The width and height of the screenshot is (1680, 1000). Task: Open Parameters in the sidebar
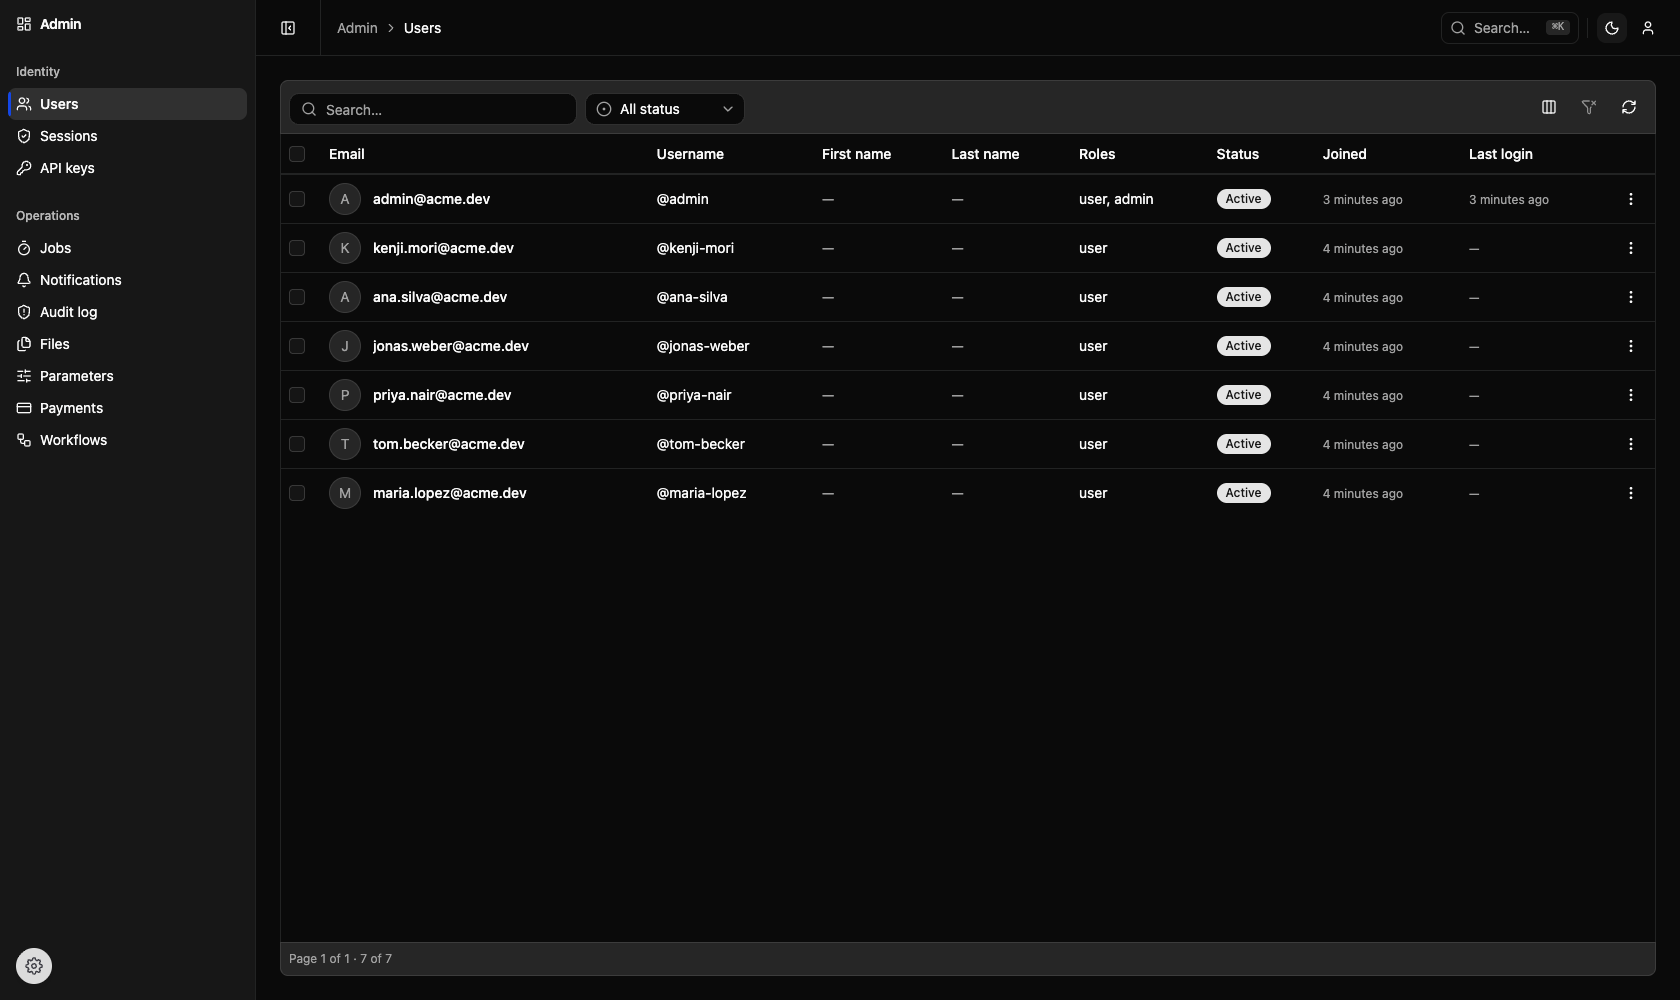click(x=127, y=376)
